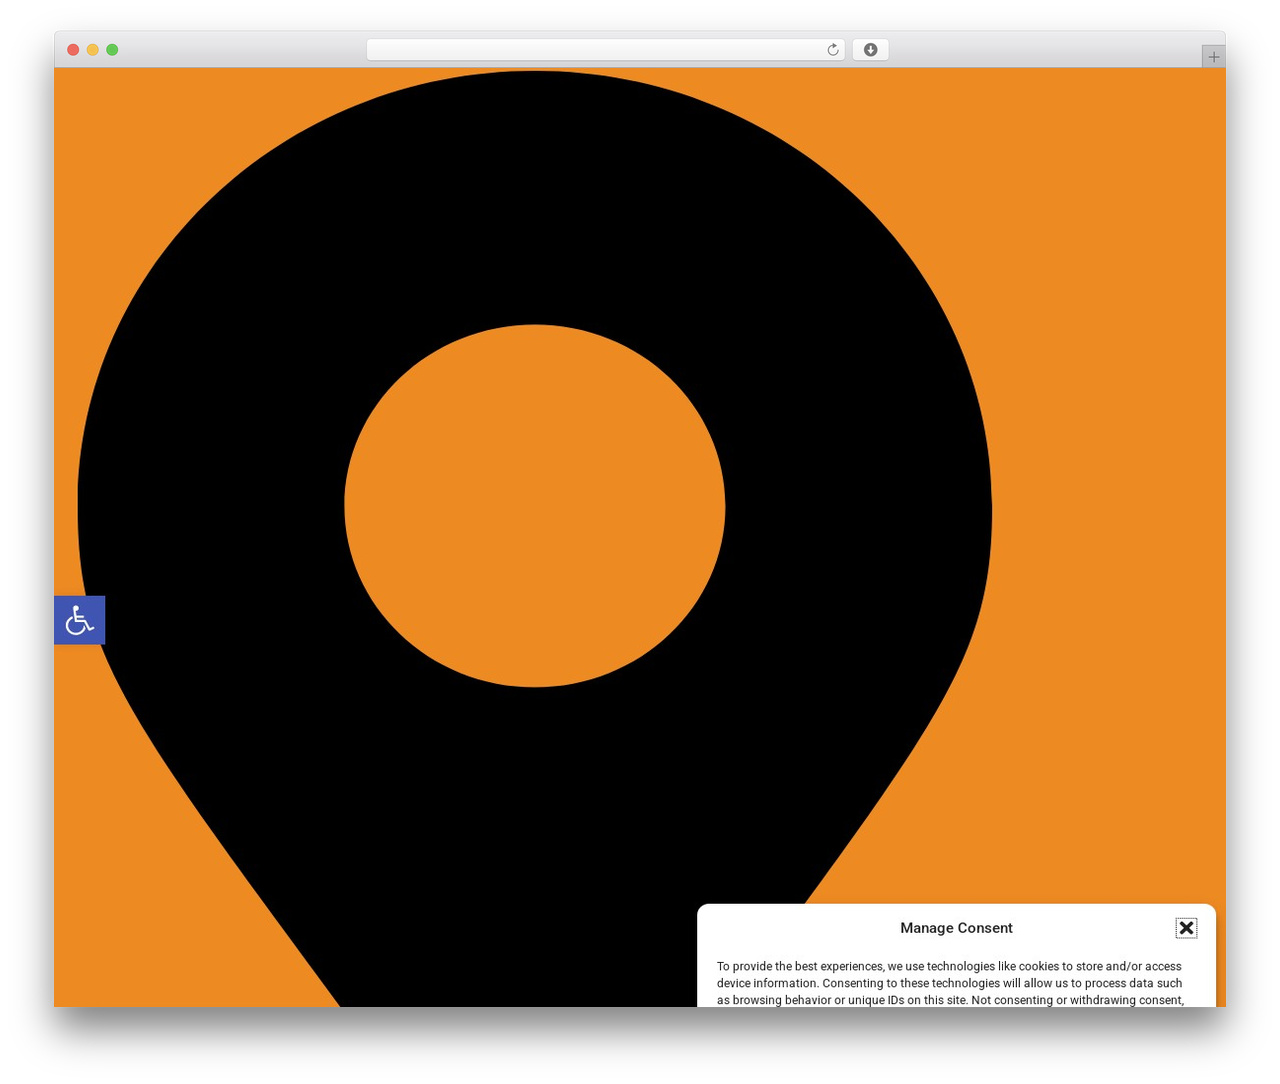Close the Manage Consent popup
The image size is (1280, 1084).
tap(1186, 928)
